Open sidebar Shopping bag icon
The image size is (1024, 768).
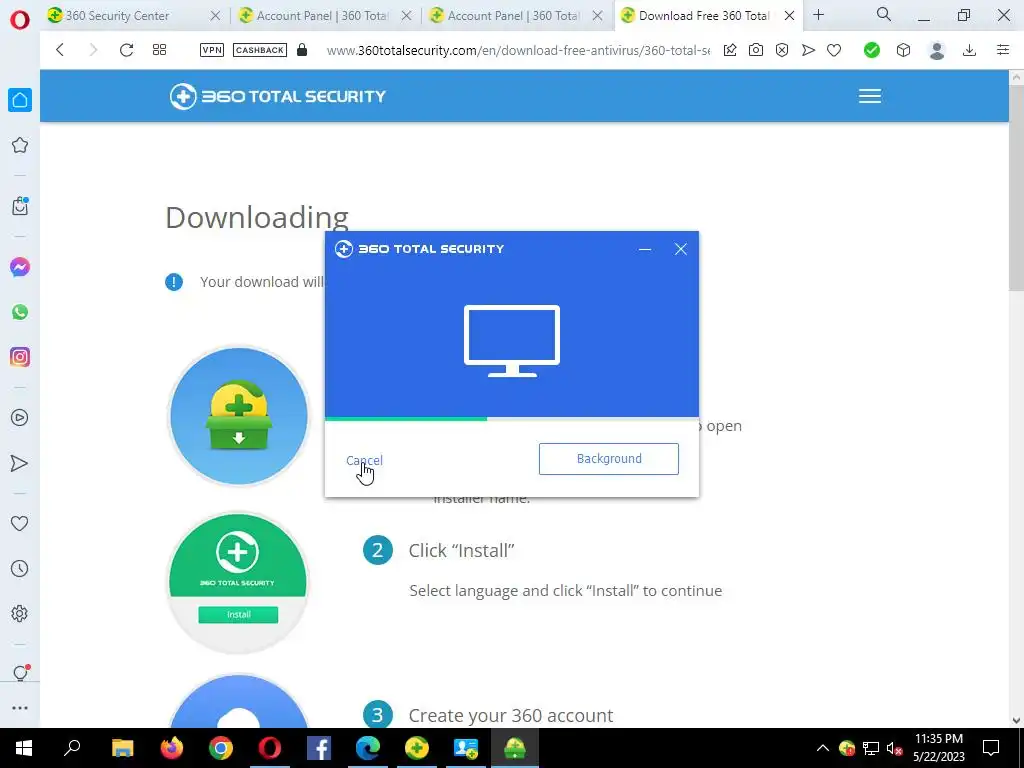coord(20,206)
